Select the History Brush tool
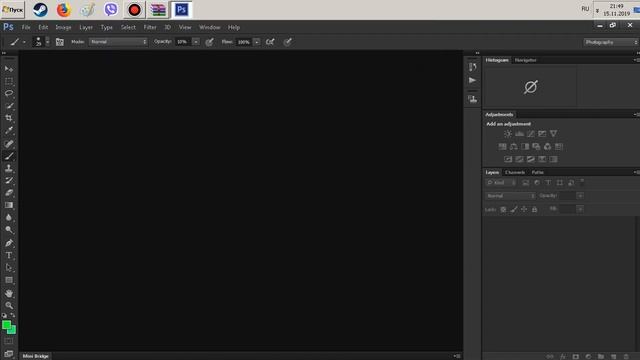This screenshot has width=640, height=360. tap(9, 180)
